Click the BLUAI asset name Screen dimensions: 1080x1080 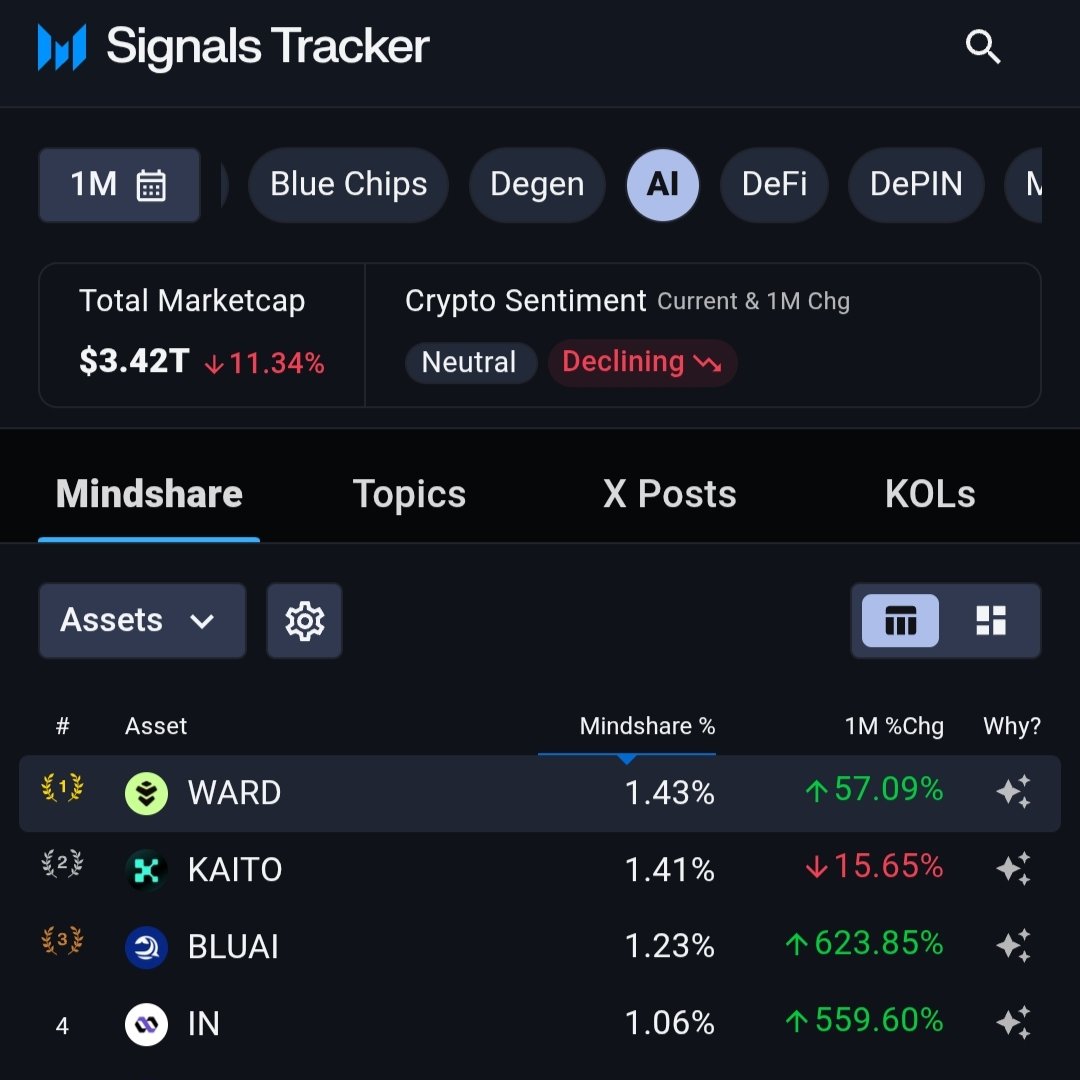tap(233, 947)
